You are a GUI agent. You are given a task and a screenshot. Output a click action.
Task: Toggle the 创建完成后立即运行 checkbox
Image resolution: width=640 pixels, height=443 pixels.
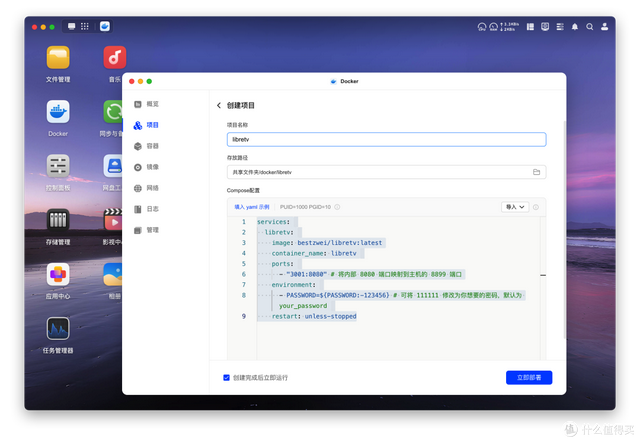226,377
